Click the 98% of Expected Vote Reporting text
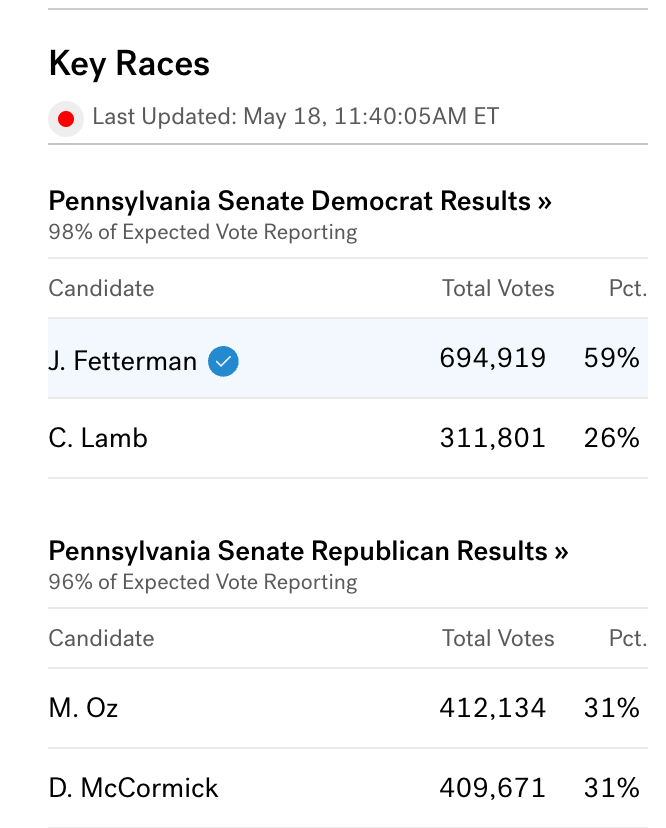The width and height of the screenshot is (666, 828). (x=203, y=232)
